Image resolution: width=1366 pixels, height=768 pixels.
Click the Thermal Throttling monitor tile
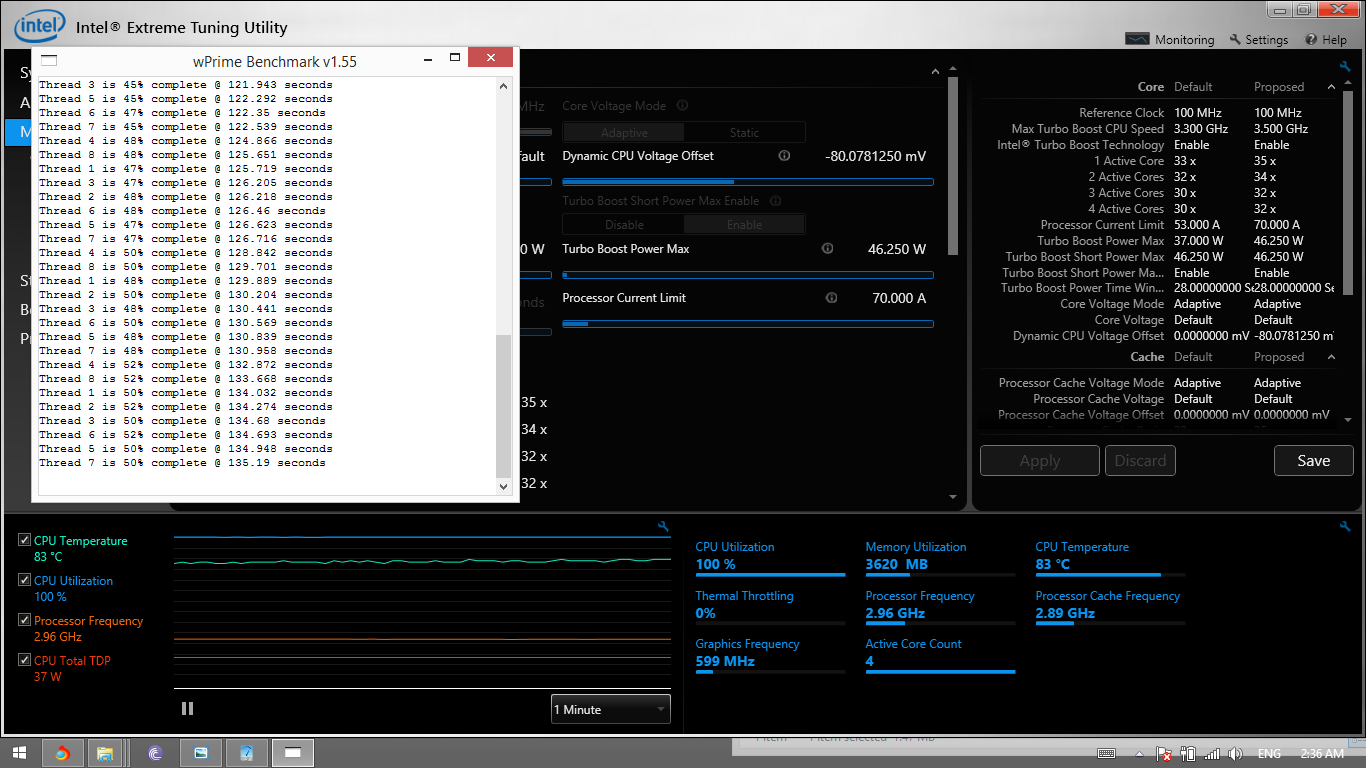770,605
